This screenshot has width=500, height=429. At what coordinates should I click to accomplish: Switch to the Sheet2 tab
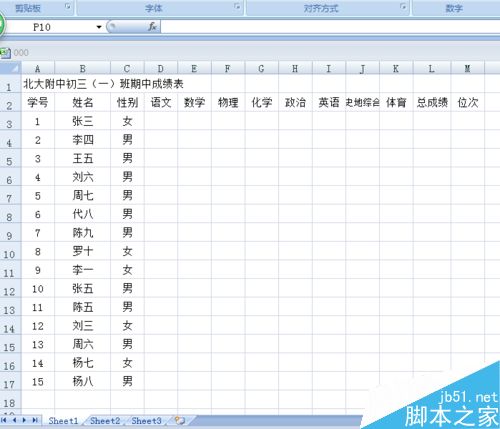point(105,421)
